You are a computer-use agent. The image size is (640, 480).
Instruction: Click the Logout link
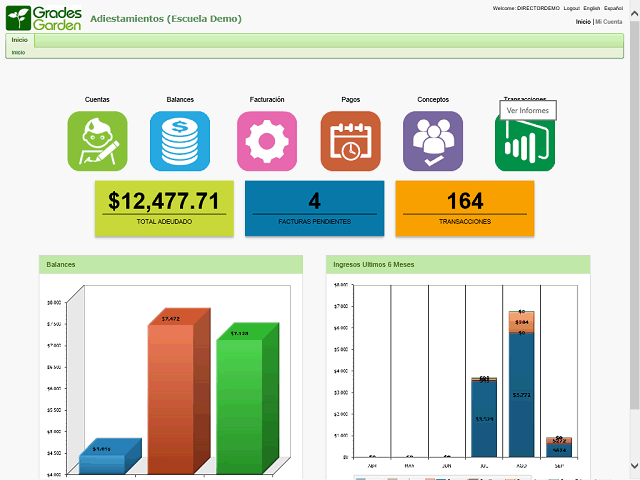571,8
